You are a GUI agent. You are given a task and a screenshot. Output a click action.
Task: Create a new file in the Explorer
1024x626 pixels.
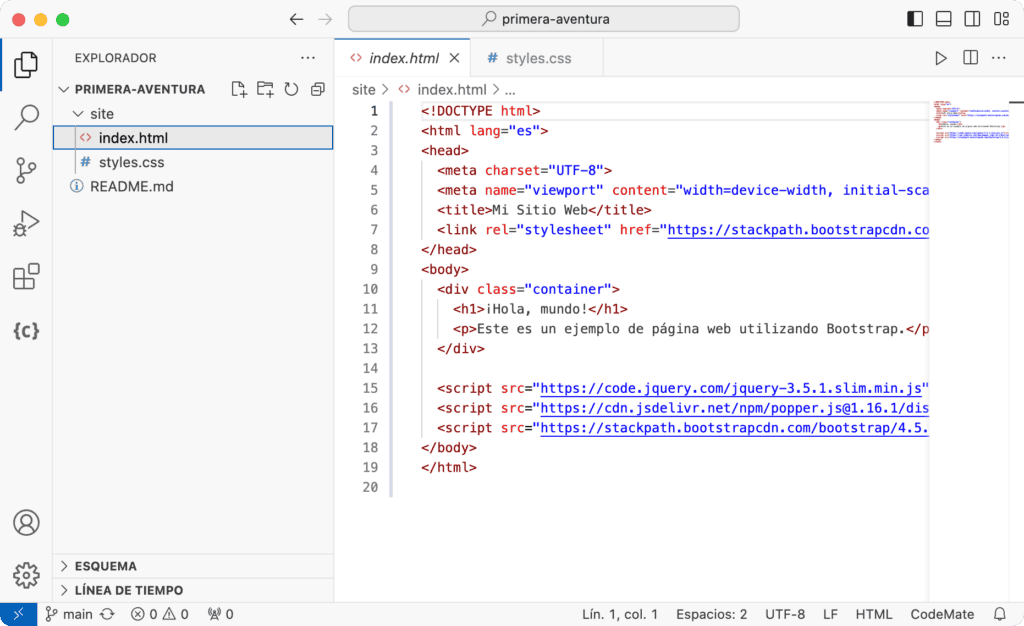[x=239, y=89]
